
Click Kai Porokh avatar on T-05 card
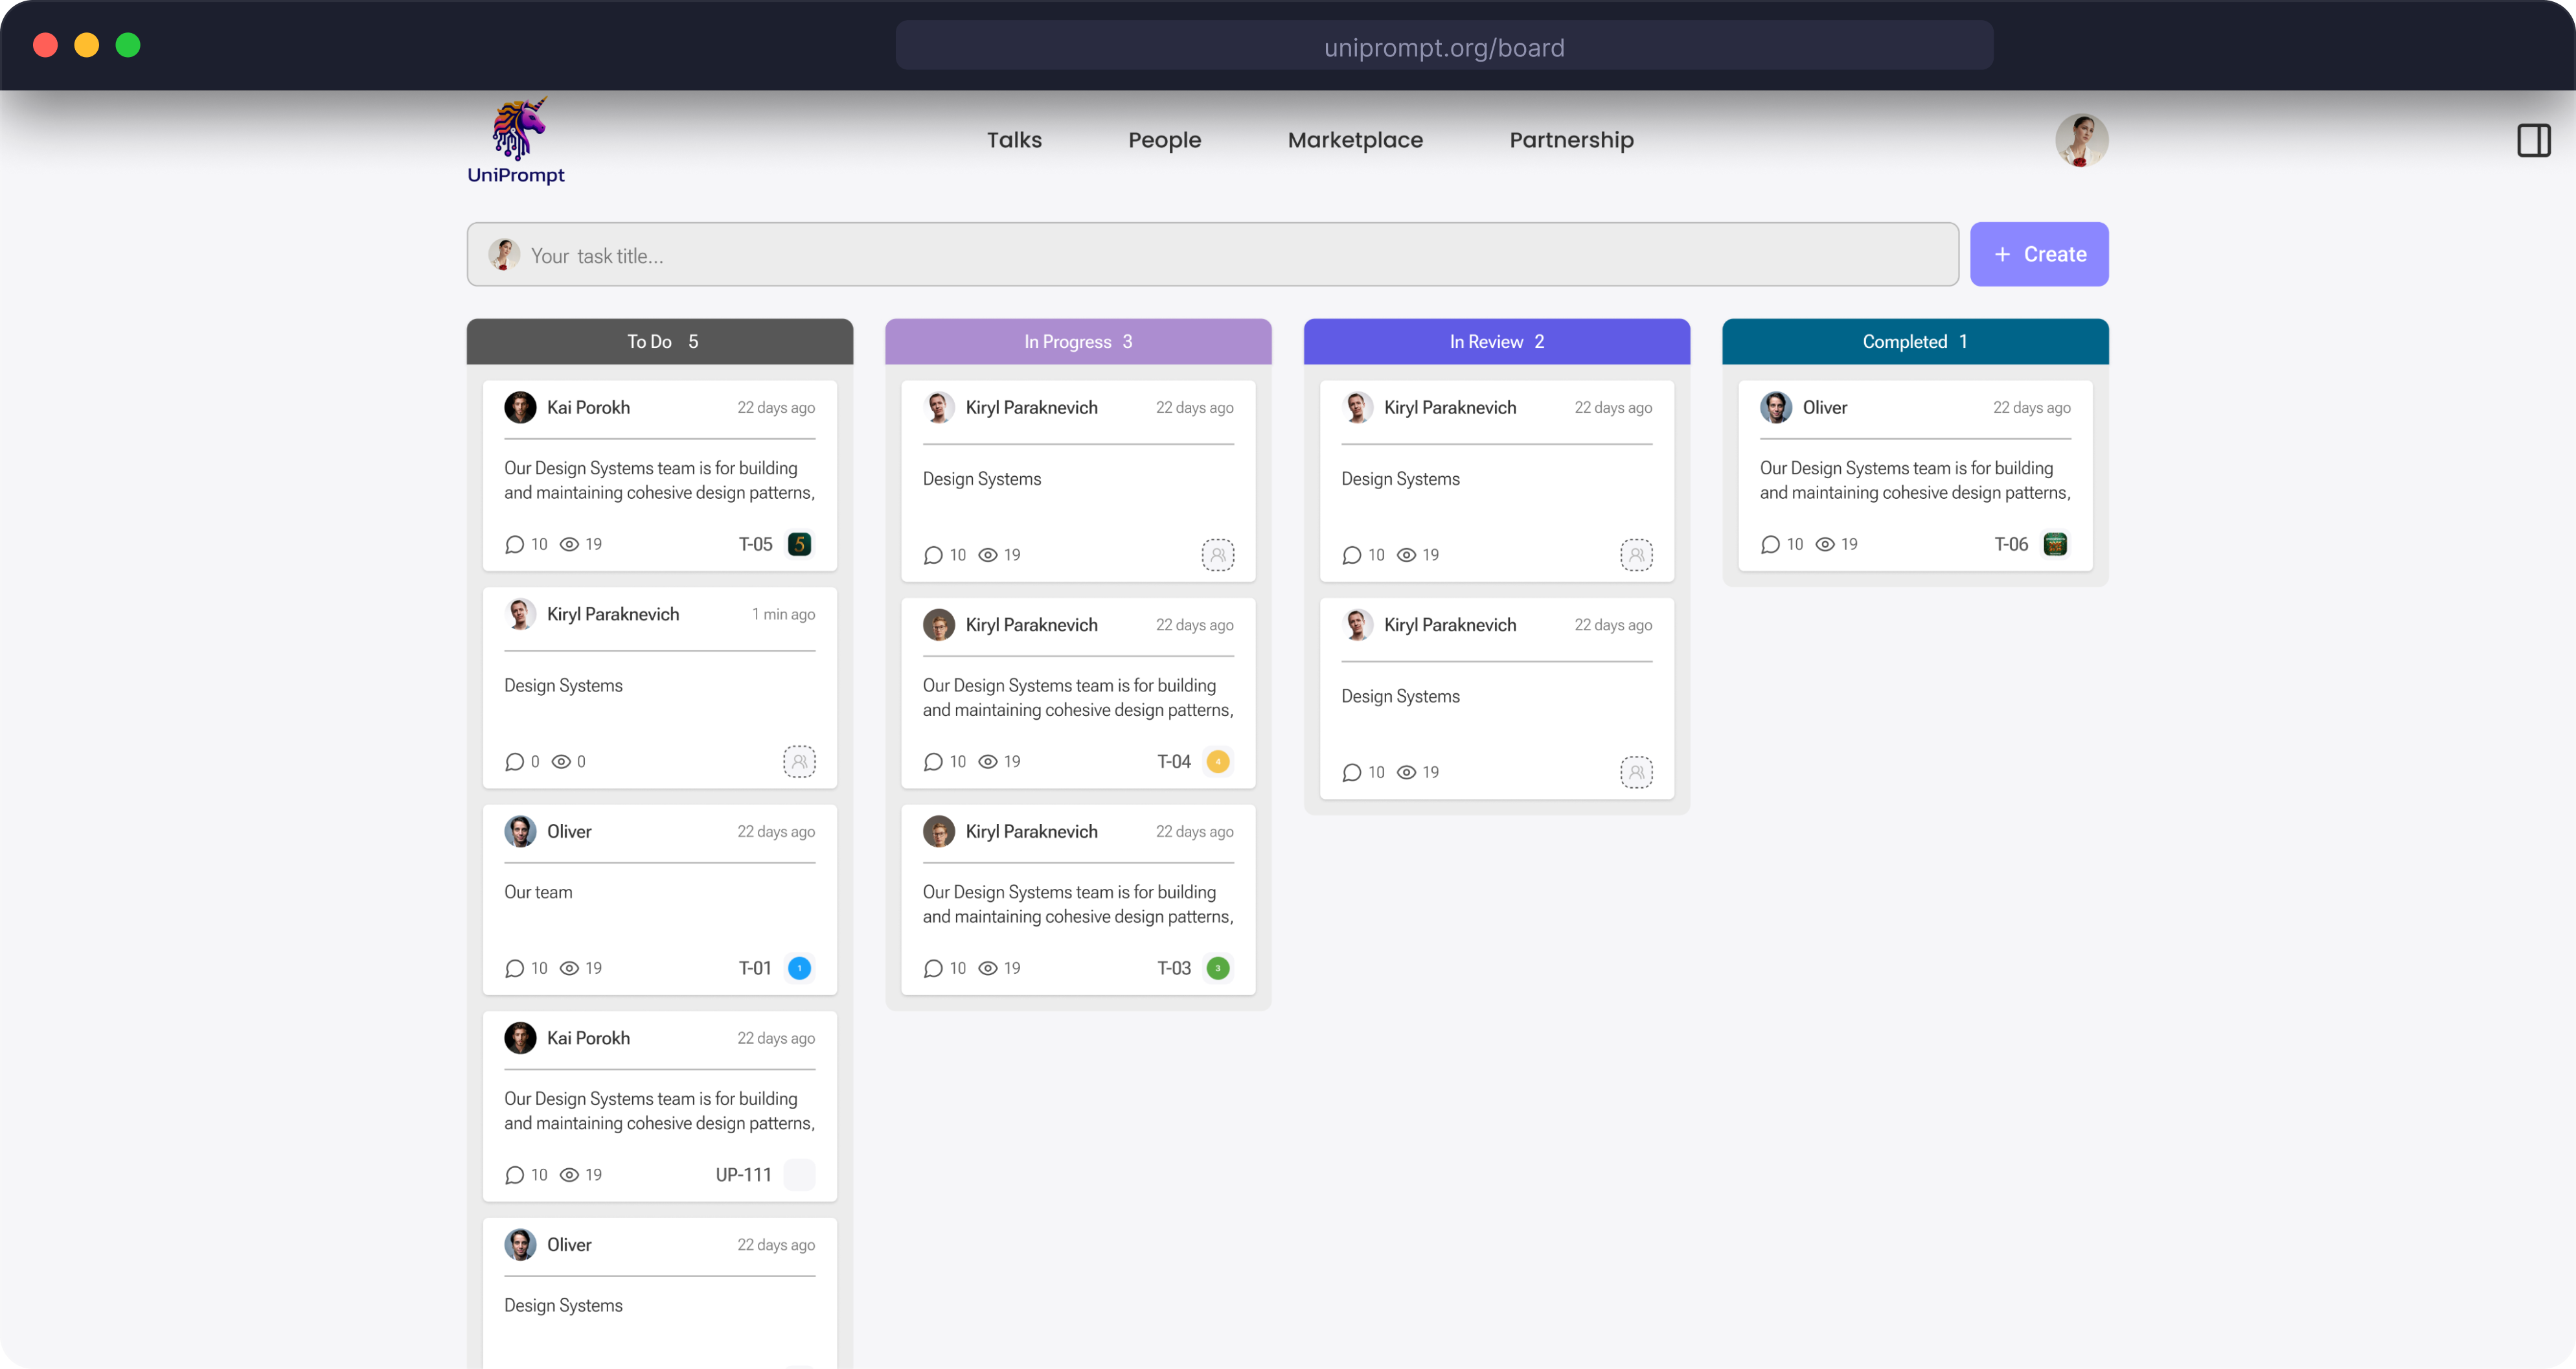point(520,407)
